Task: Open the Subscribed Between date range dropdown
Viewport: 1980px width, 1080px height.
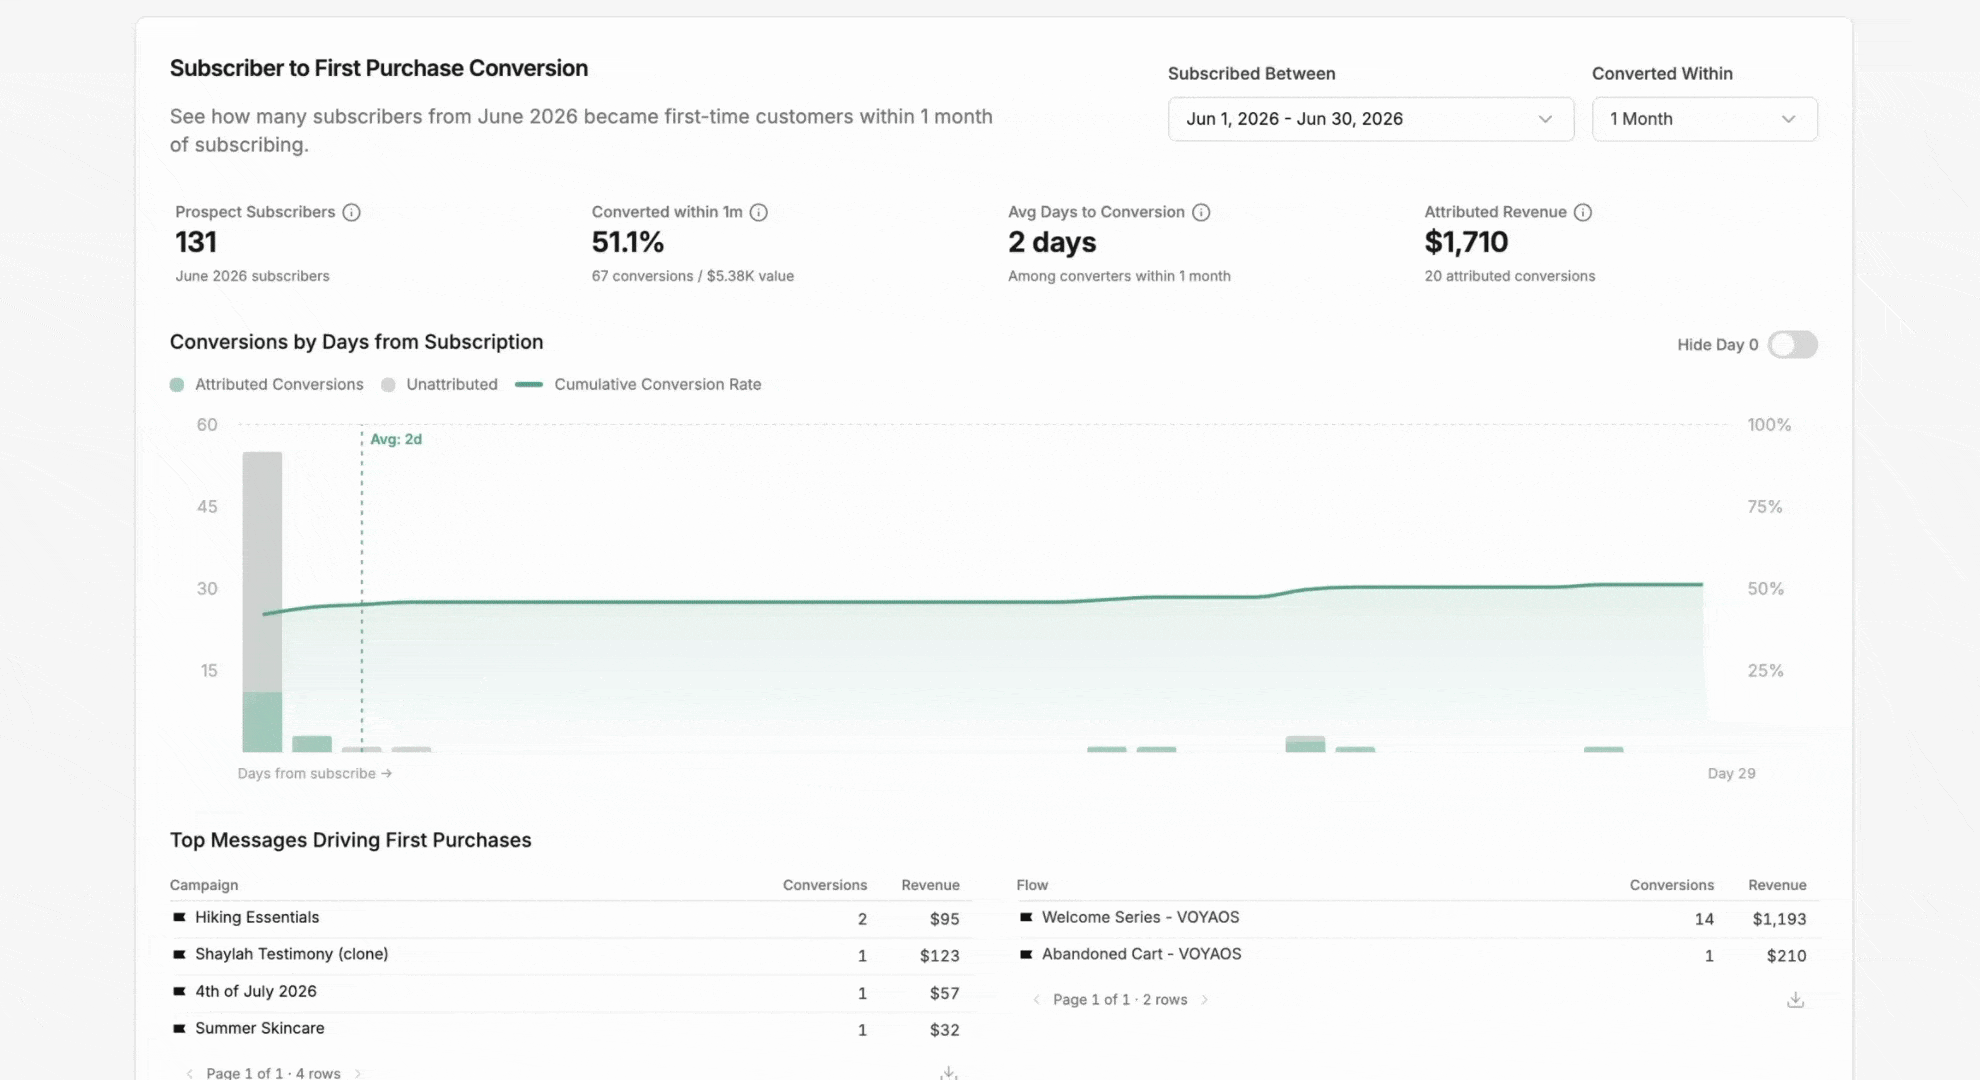Action: (1371, 119)
